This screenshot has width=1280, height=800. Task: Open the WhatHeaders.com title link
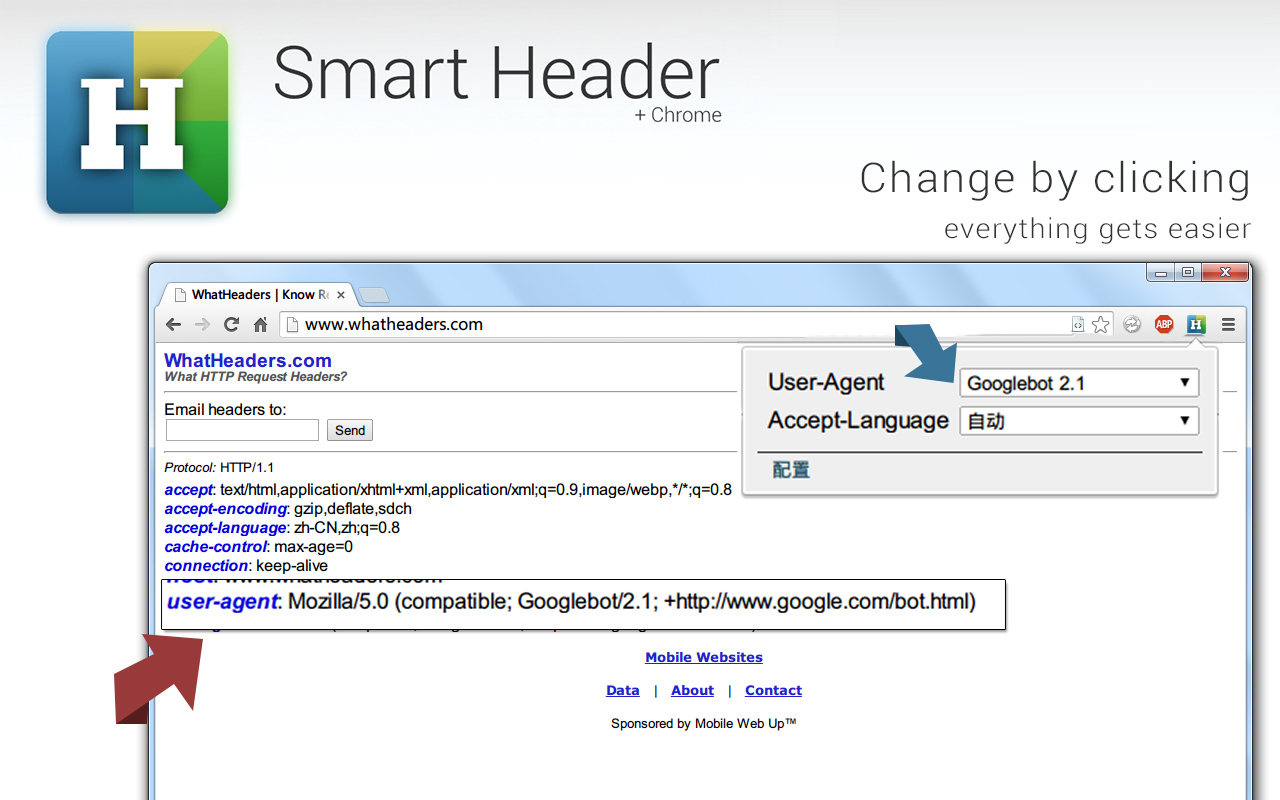click(248, 360)
